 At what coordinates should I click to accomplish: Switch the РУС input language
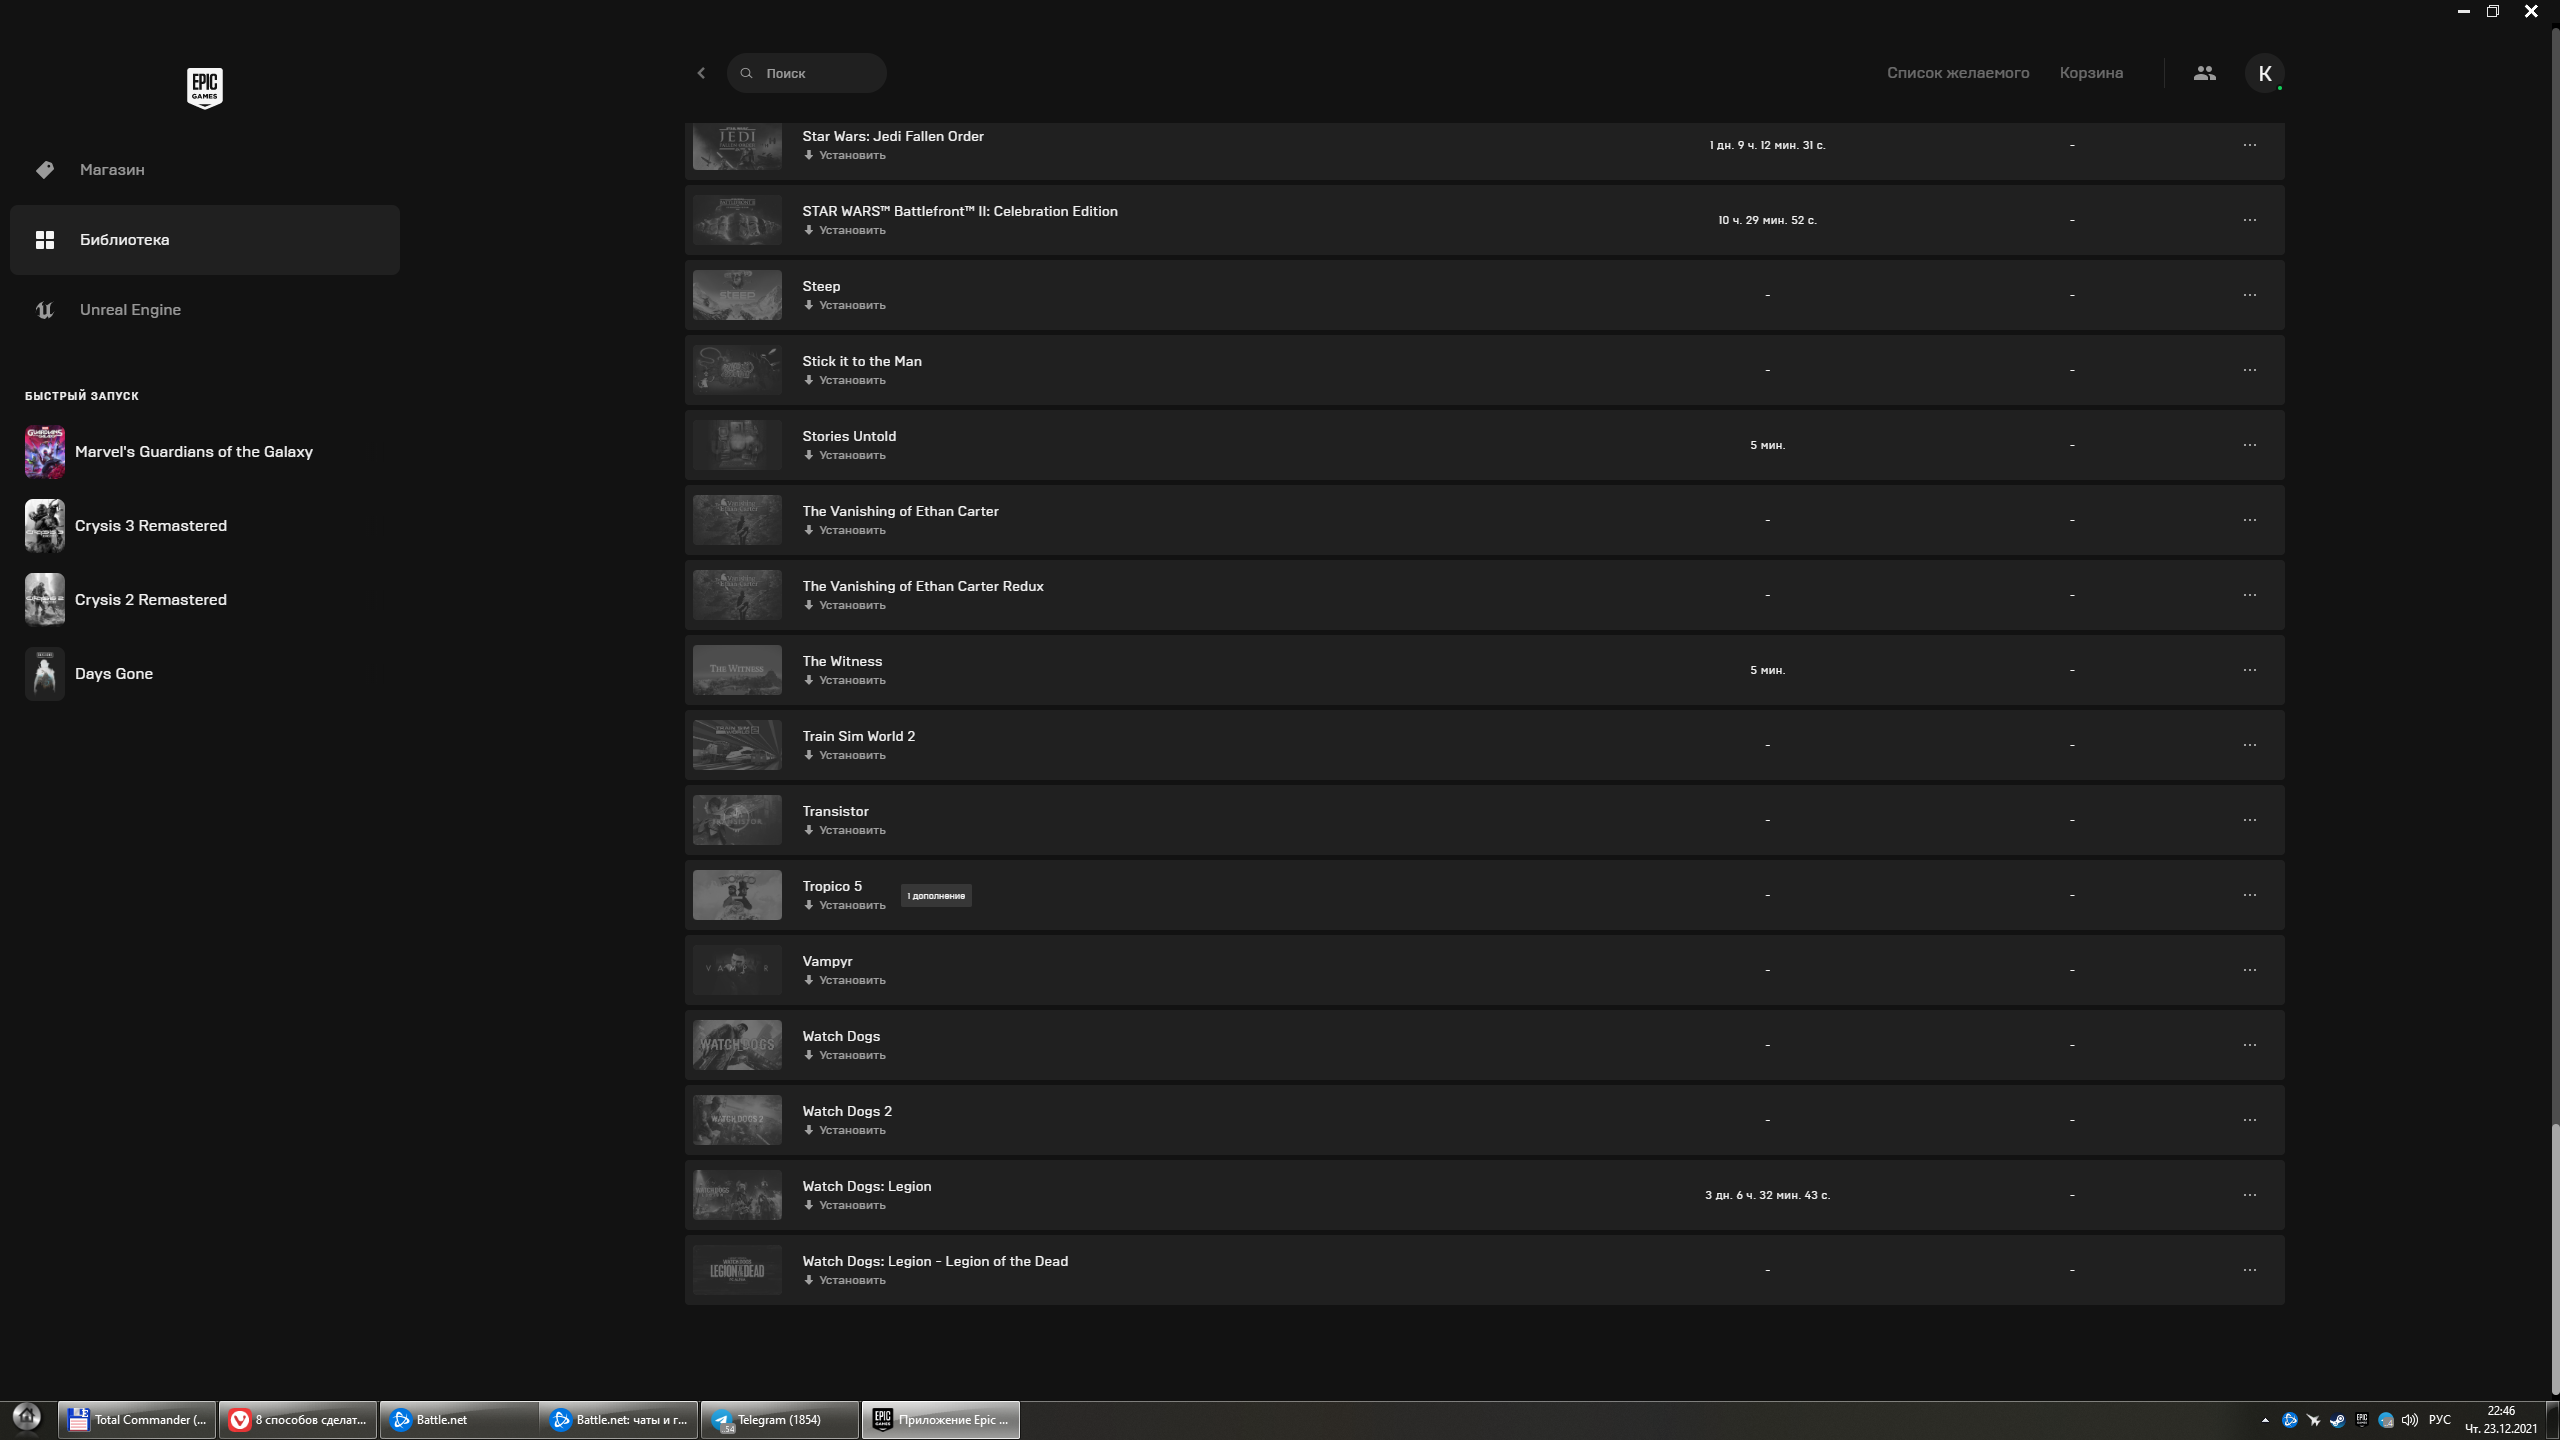(x=2440, y=1420)
